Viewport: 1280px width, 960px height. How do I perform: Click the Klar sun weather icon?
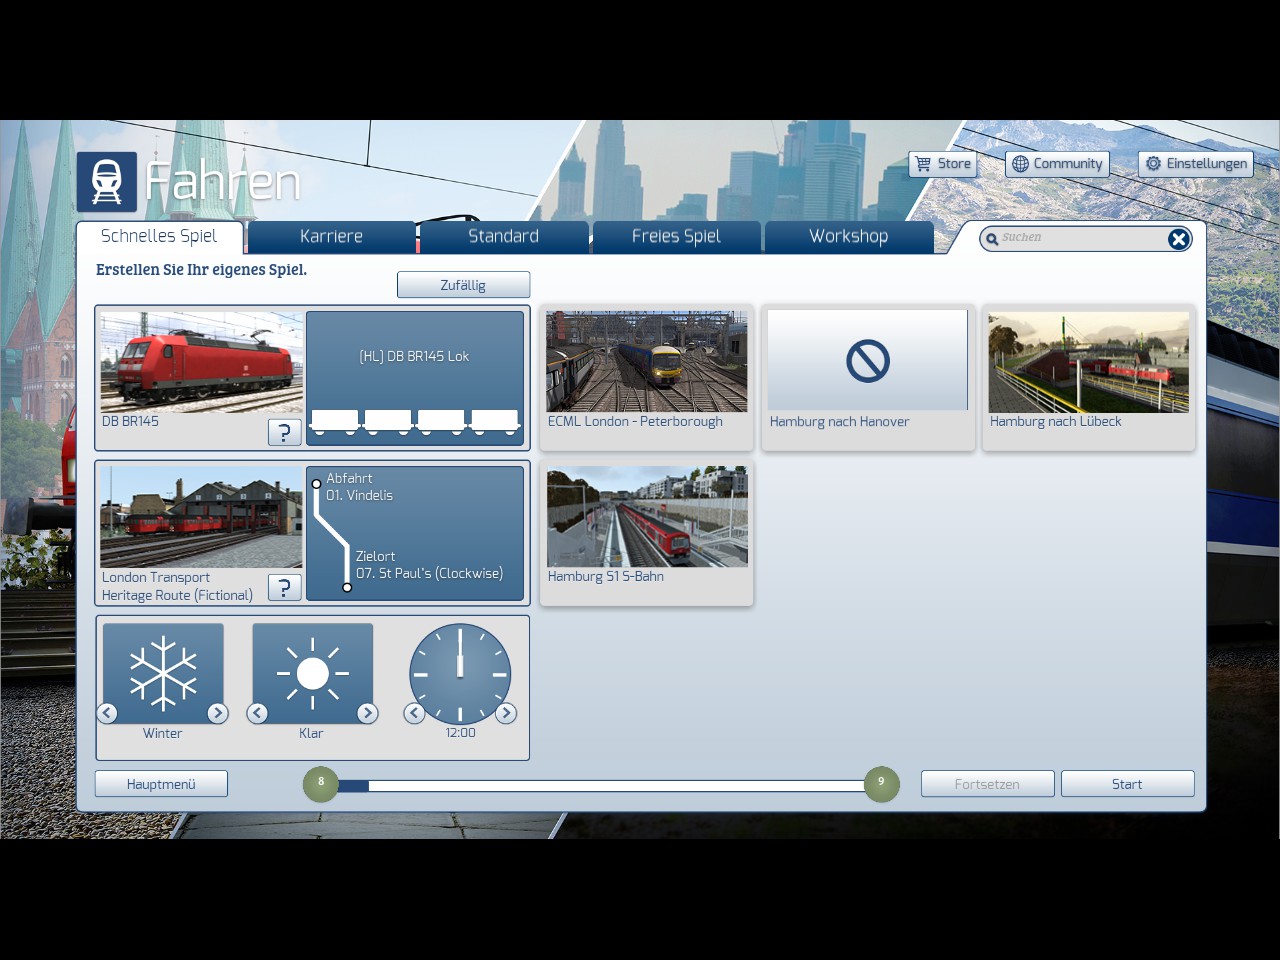click(x=312, y=672)
